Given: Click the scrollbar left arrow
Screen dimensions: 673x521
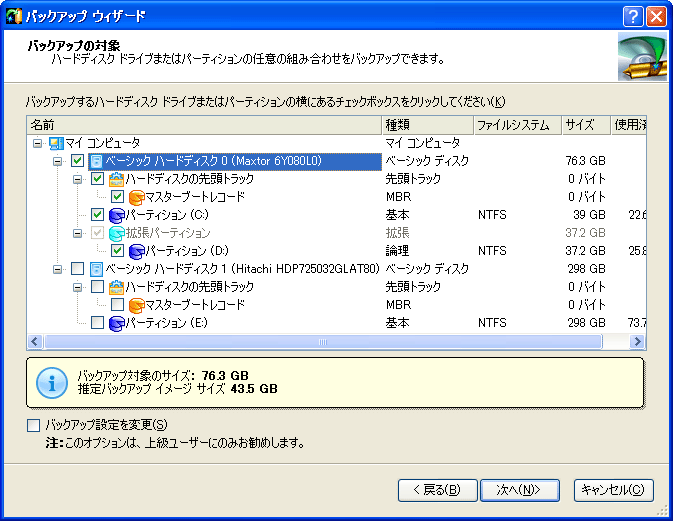Looking at the screenshot, I should [35, 342].
